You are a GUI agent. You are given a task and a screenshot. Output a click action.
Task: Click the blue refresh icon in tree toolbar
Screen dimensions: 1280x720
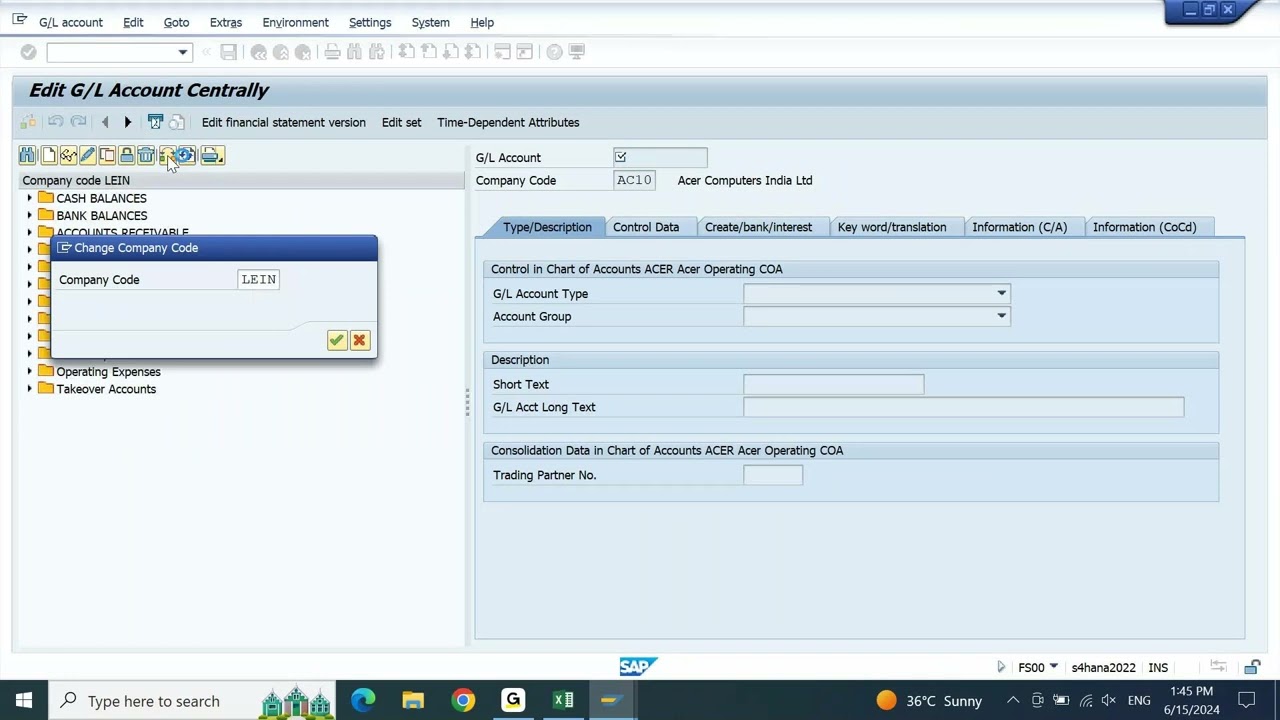coord(186,155)
